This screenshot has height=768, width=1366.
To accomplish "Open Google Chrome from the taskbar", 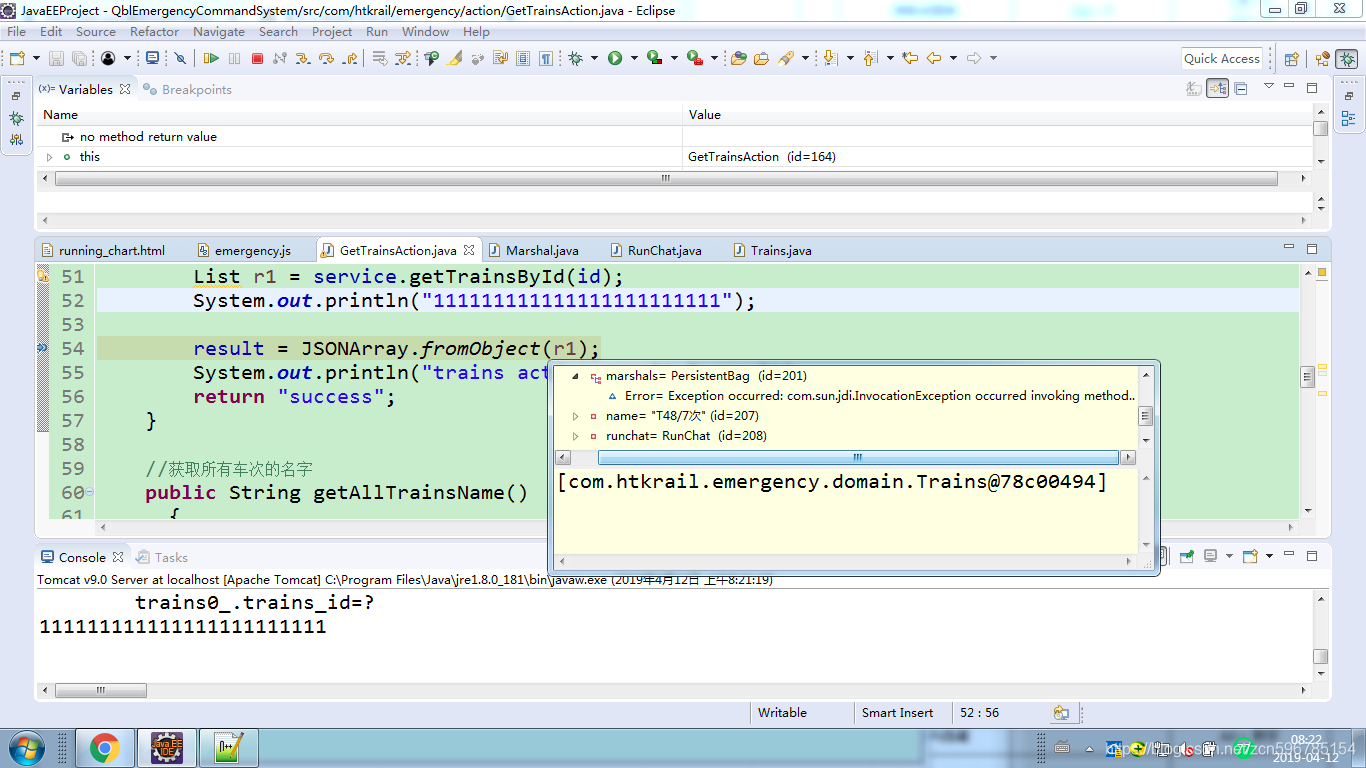I will point(105,747).
